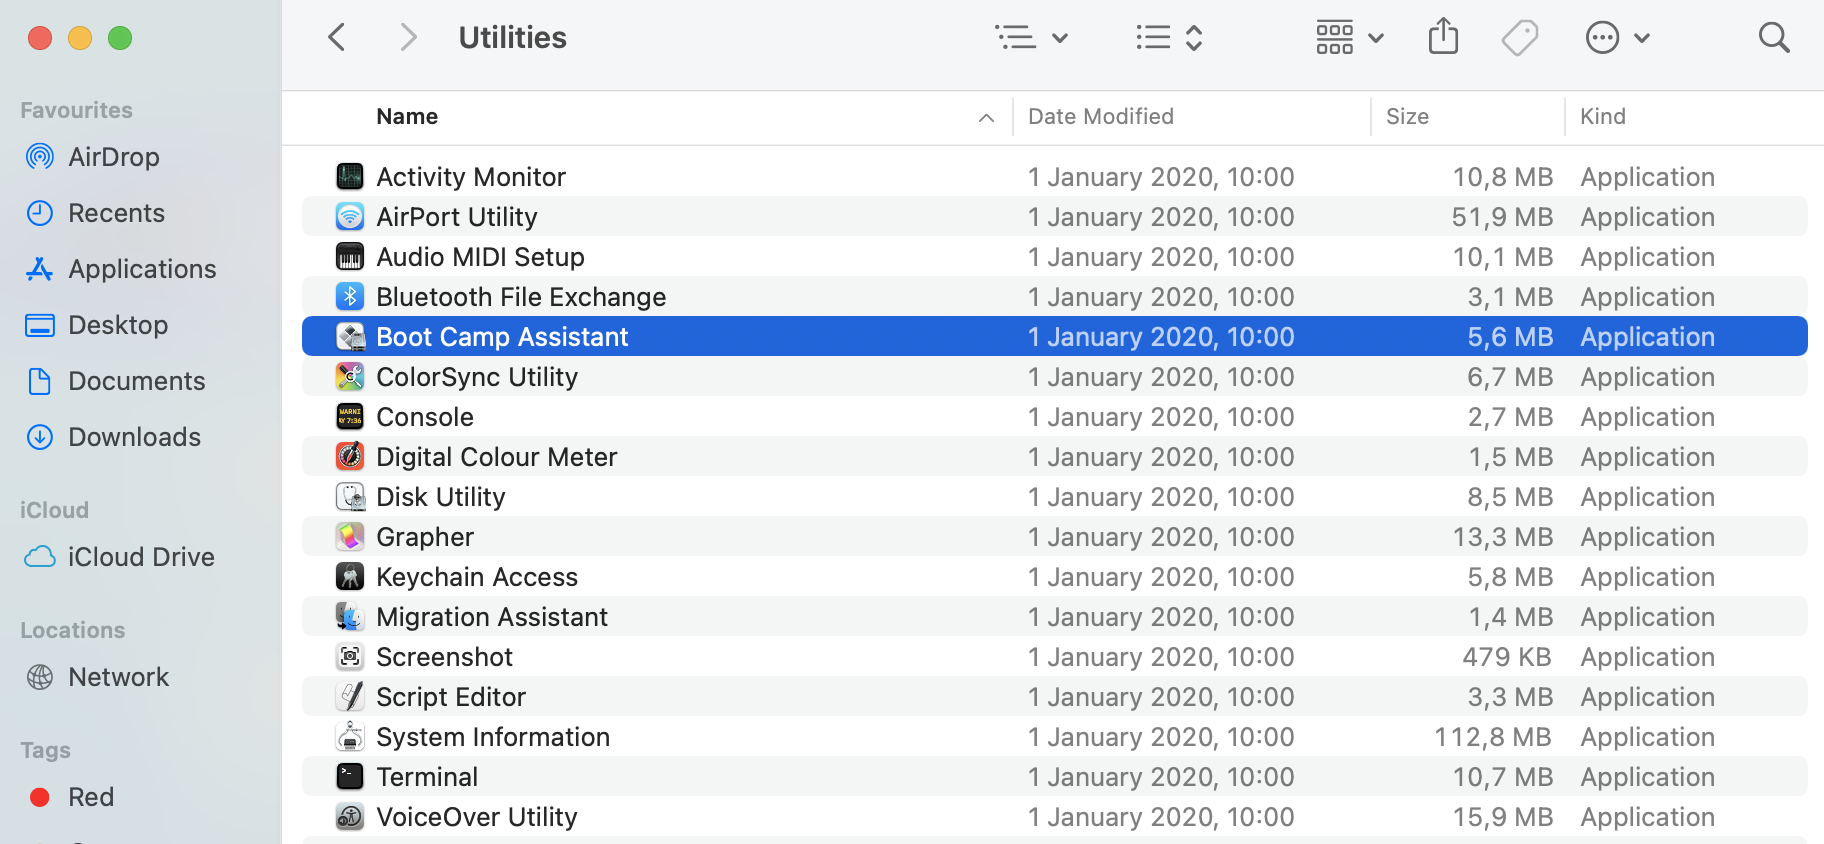Image resolution: width=1824 pixels, height=844 pixels.
Task: Select the Keychain Access name
Action: click(477, 577)
